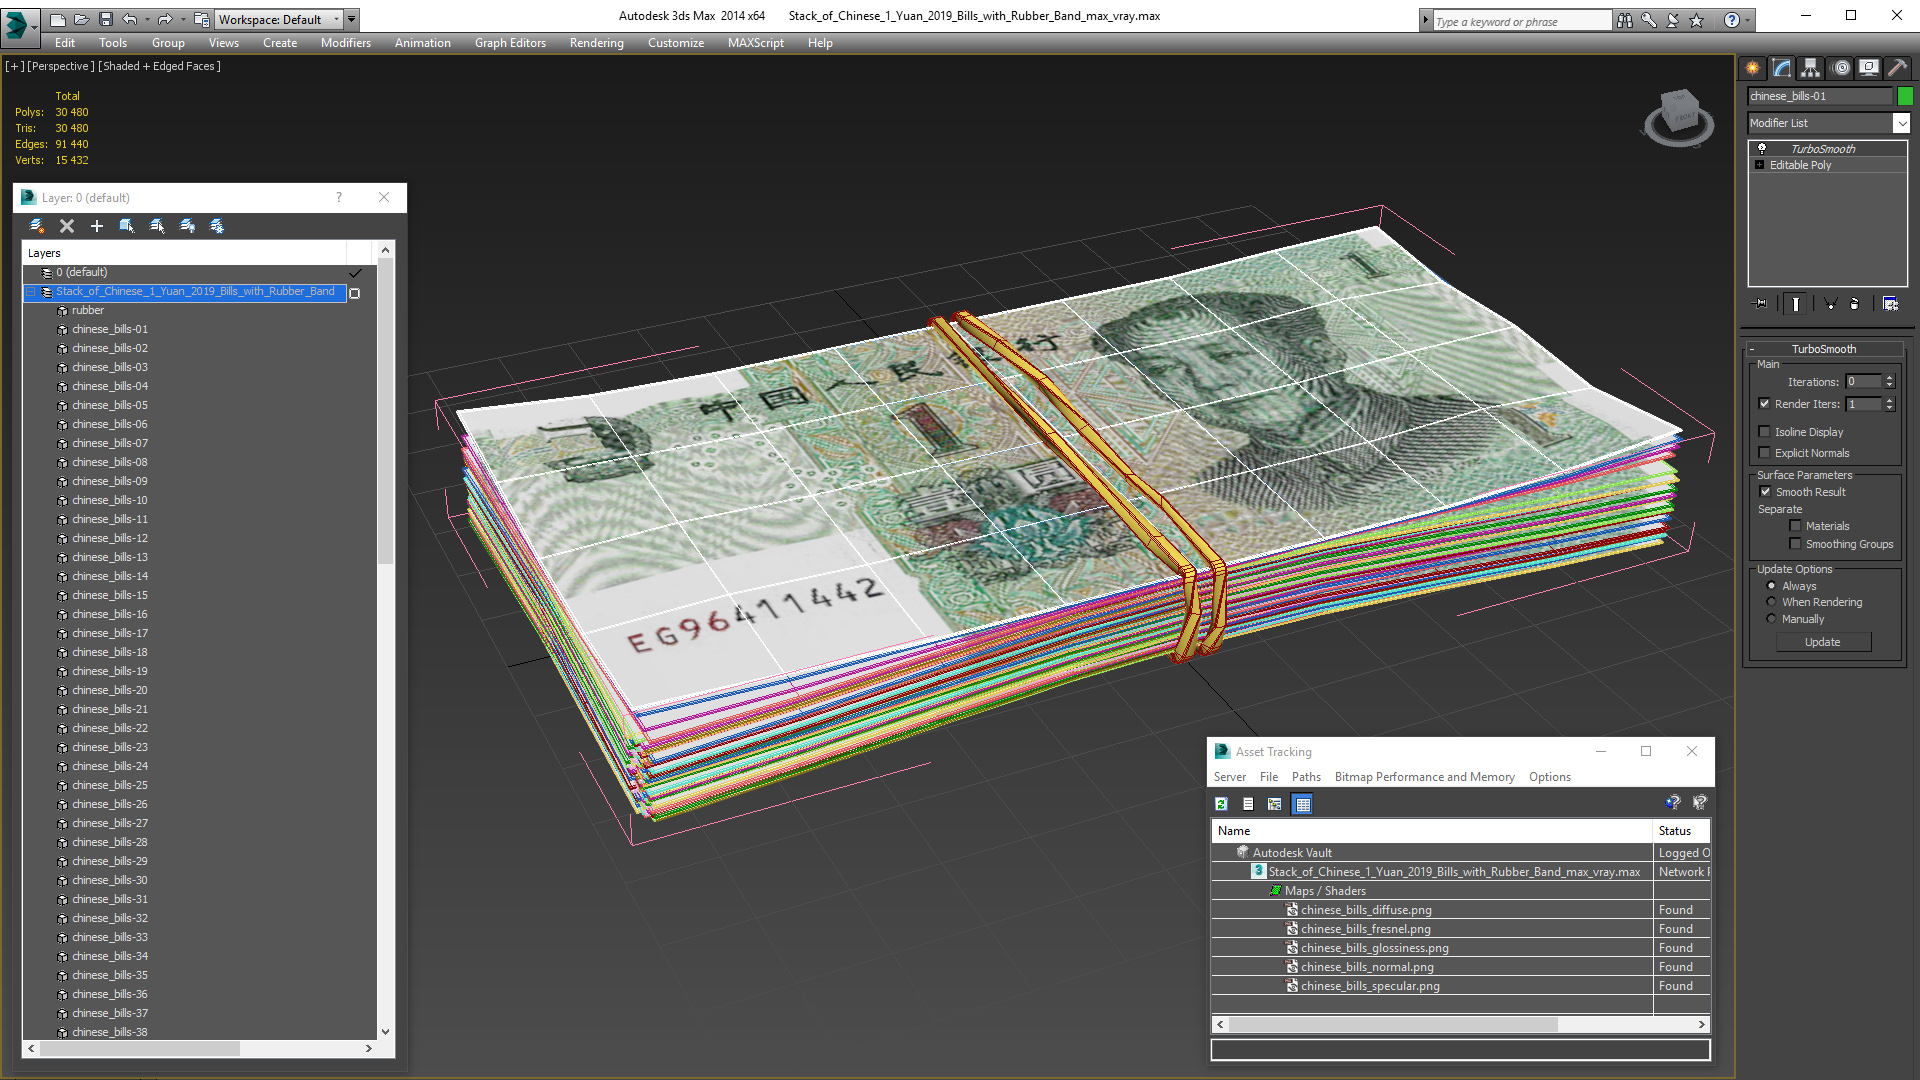1920x1080 pixels.
Task: Open the Create command panel tab
Action: point(1753,68)
